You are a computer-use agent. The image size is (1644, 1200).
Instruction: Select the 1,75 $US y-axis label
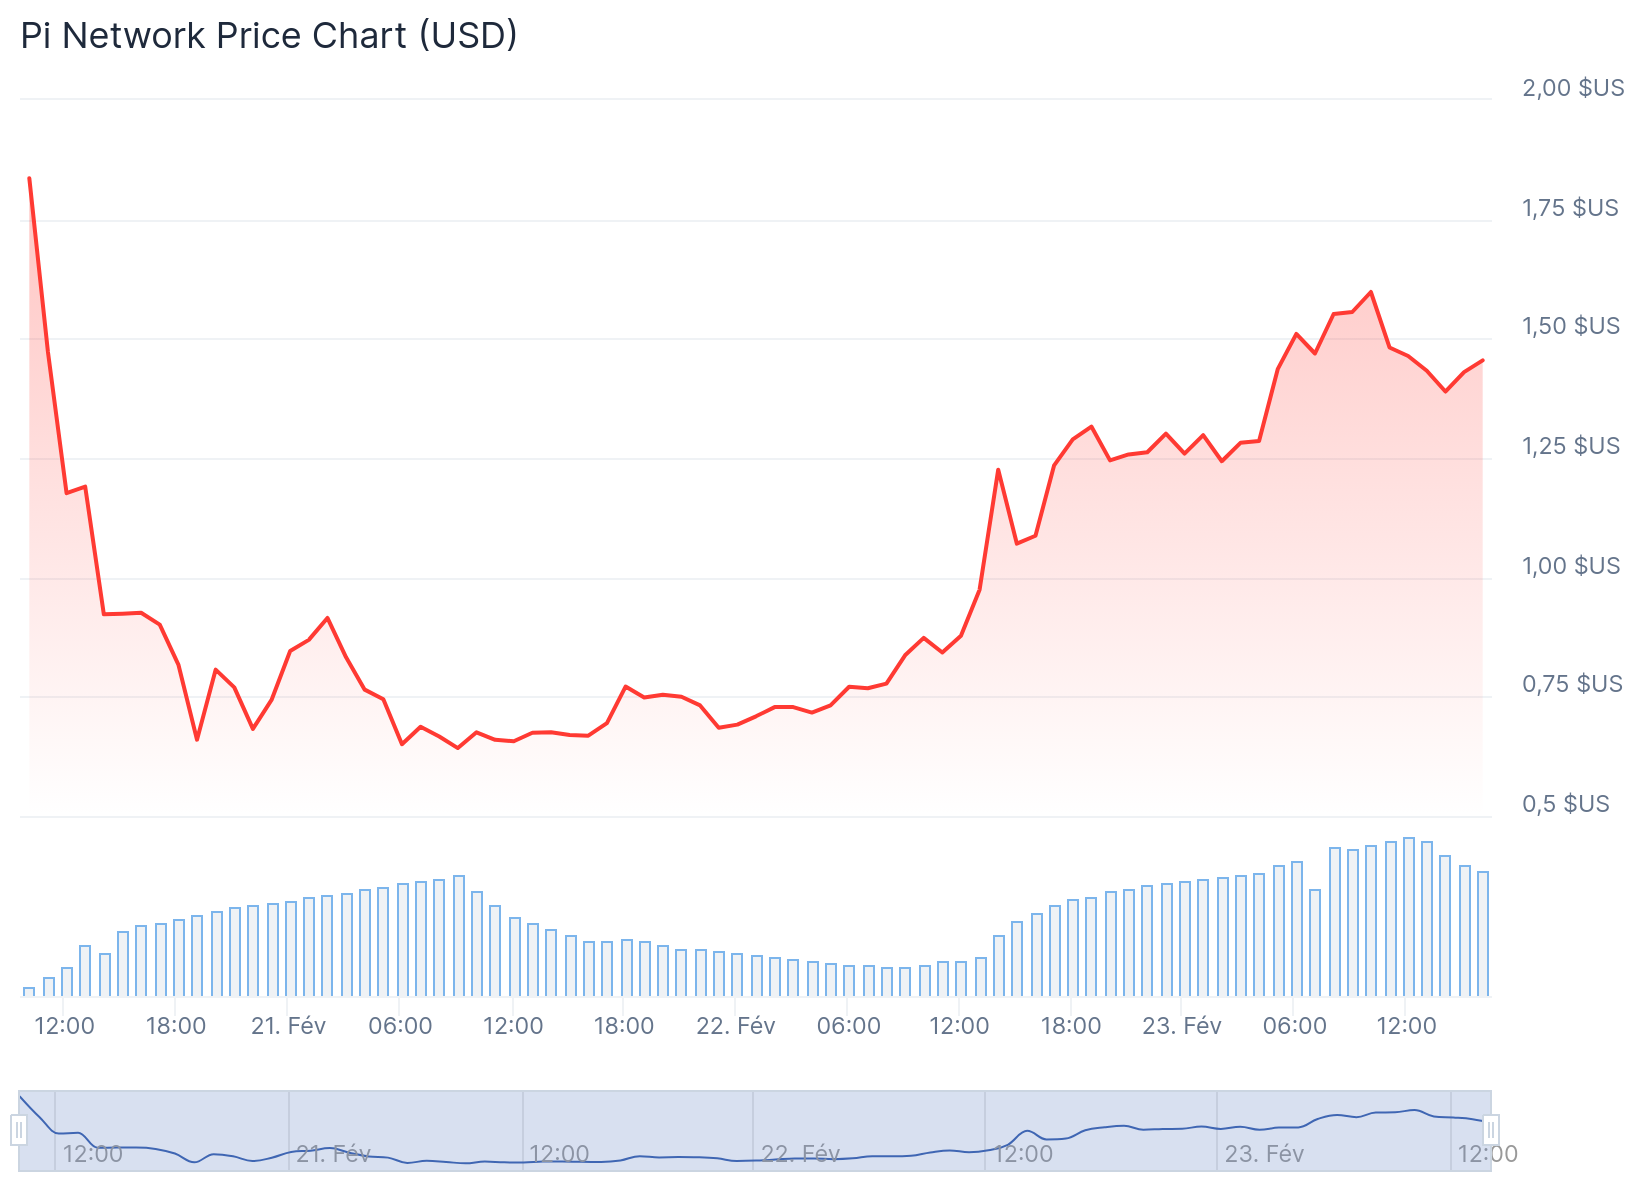click(1570, 208)
